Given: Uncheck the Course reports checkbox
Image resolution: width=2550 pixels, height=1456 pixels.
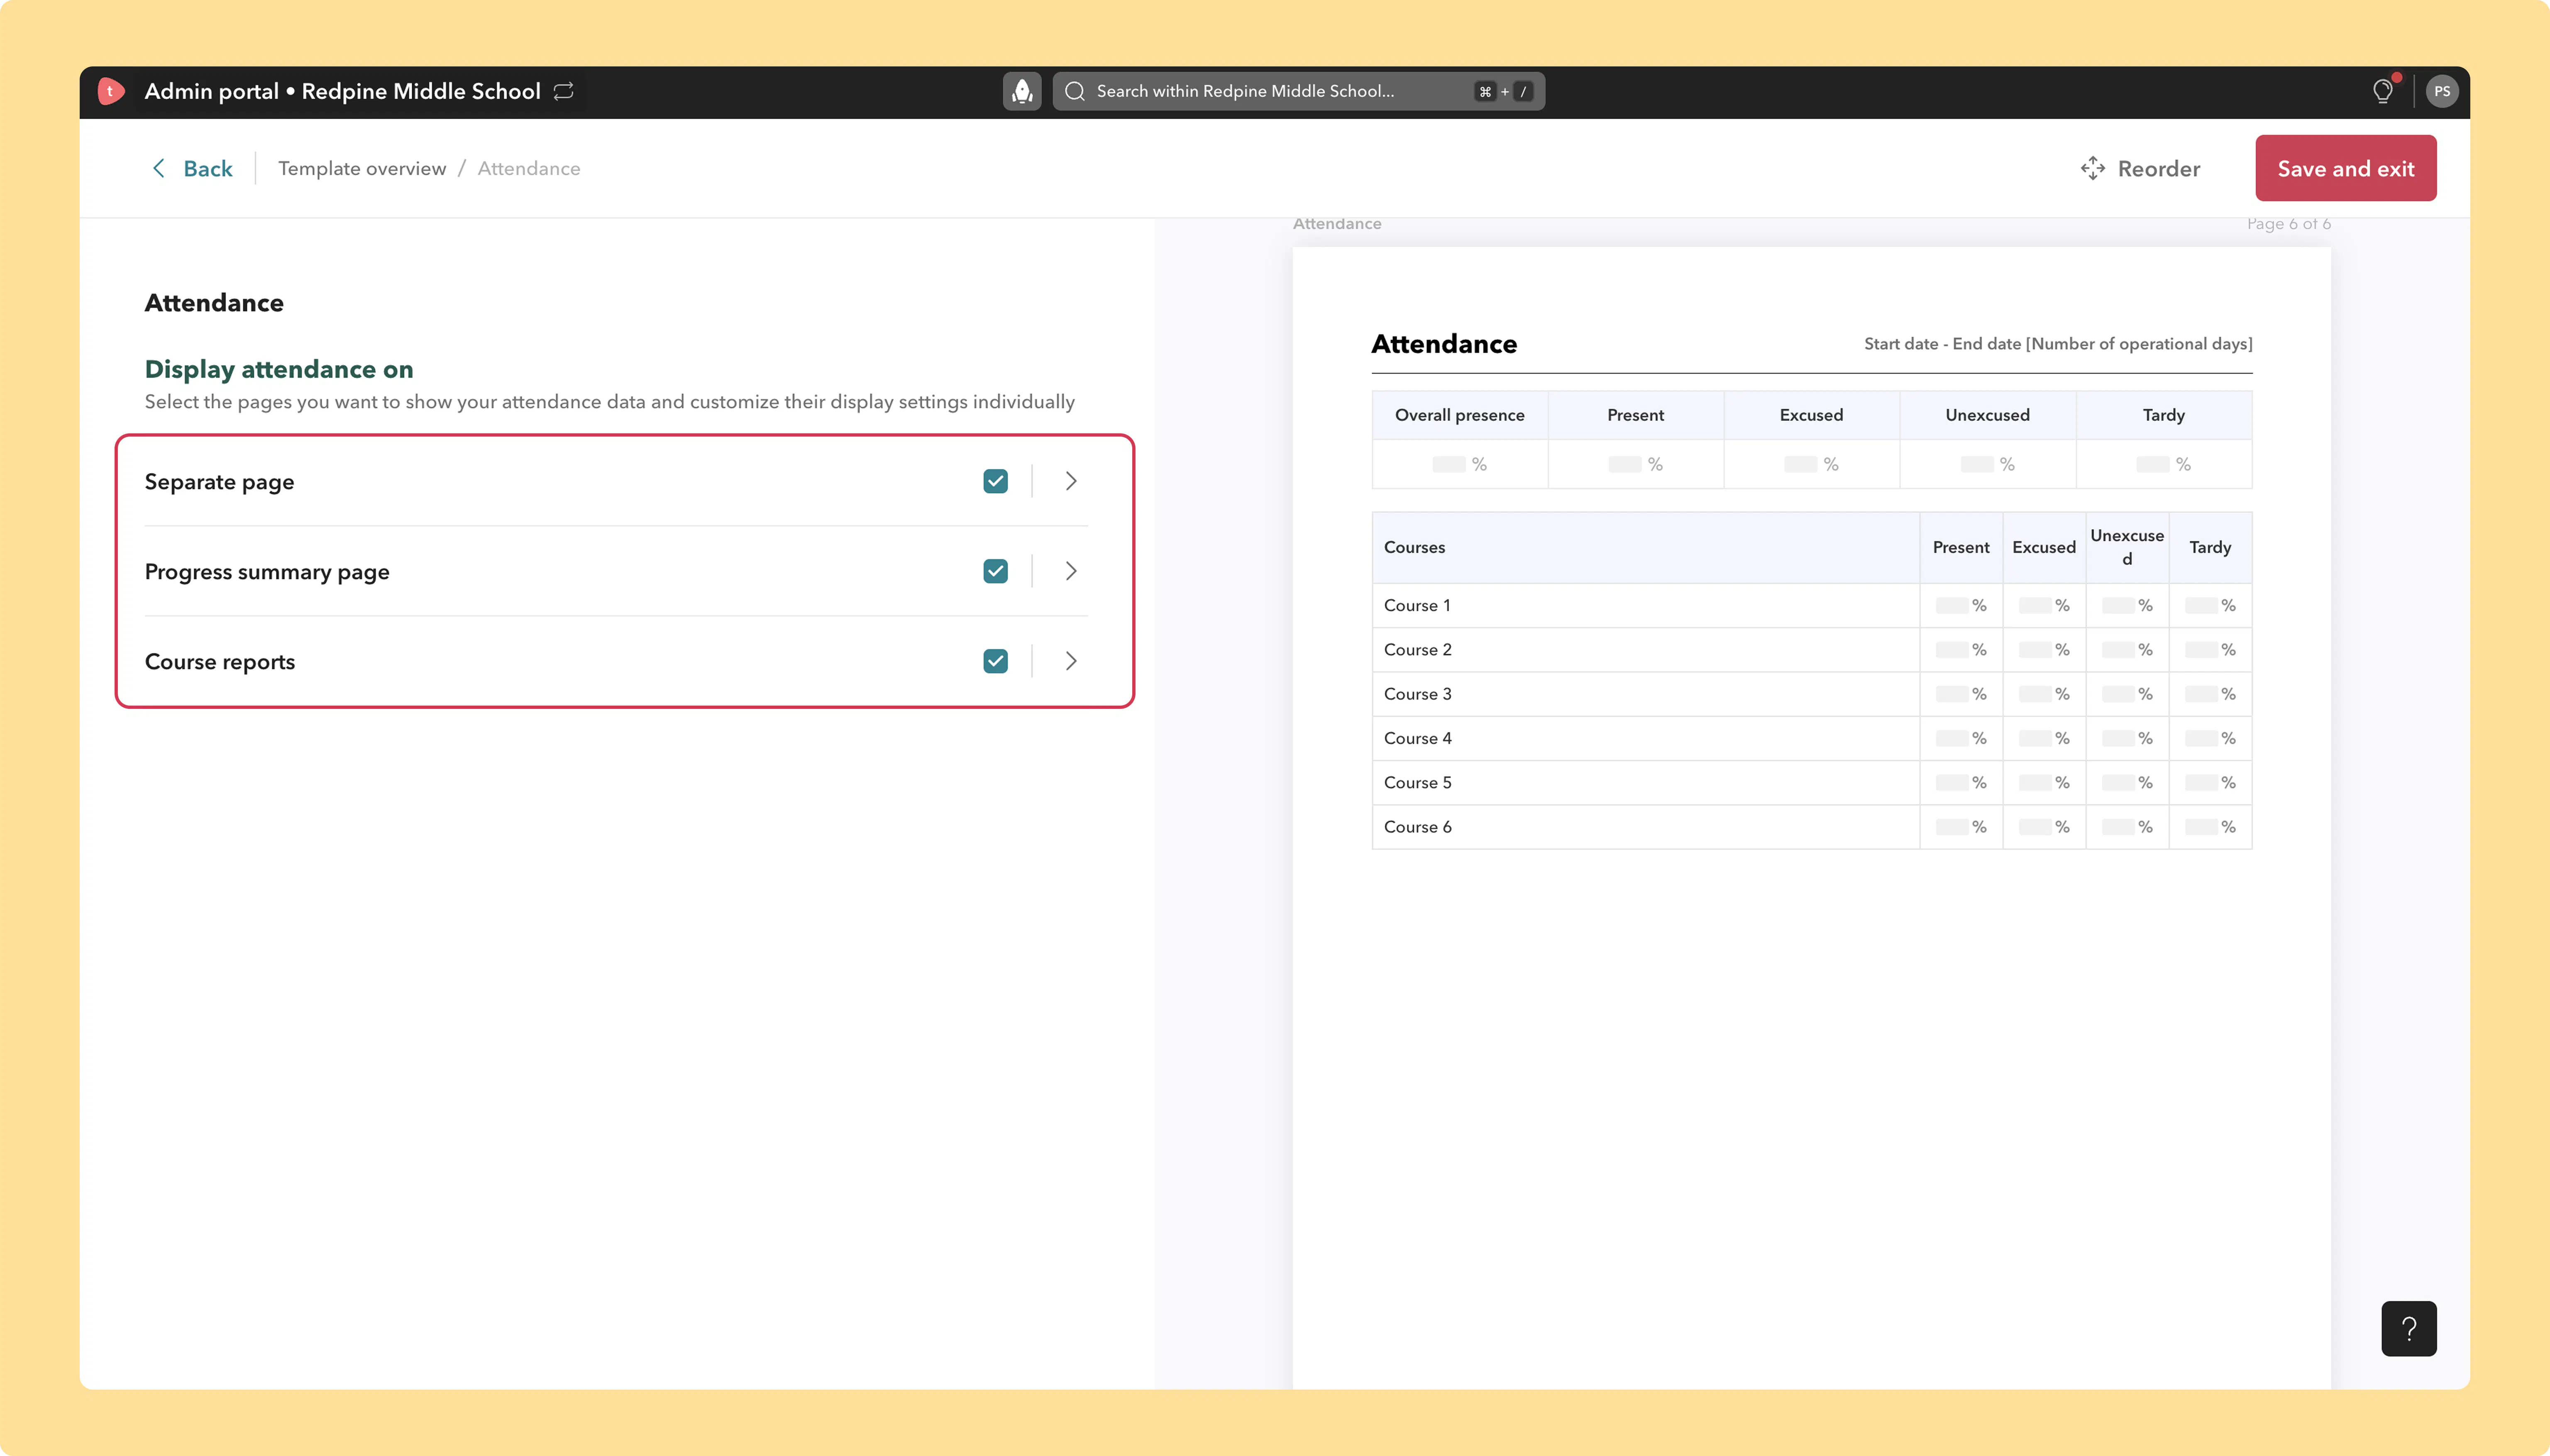Looking at the screenshot, I should 995,661.
